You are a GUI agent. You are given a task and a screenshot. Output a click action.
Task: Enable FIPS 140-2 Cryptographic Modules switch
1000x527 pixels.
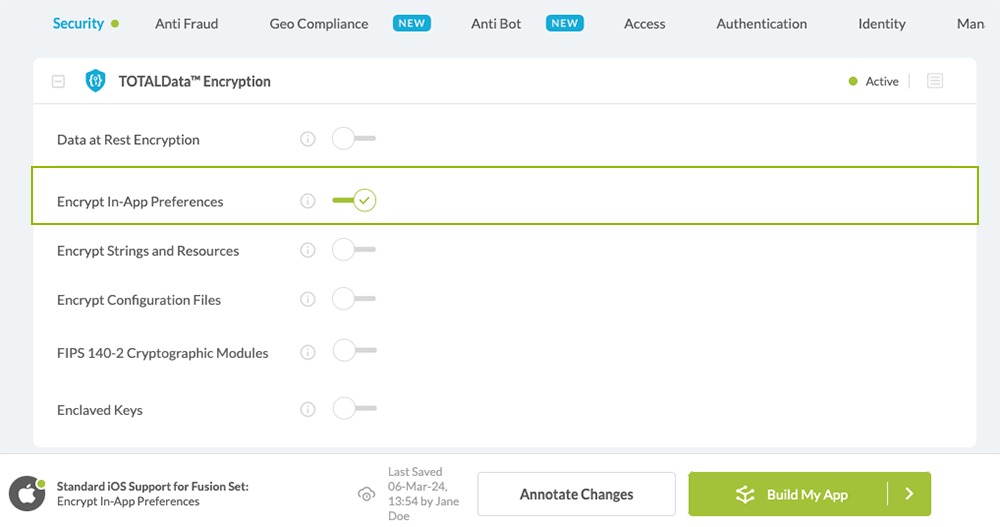[x=354, y=352]
